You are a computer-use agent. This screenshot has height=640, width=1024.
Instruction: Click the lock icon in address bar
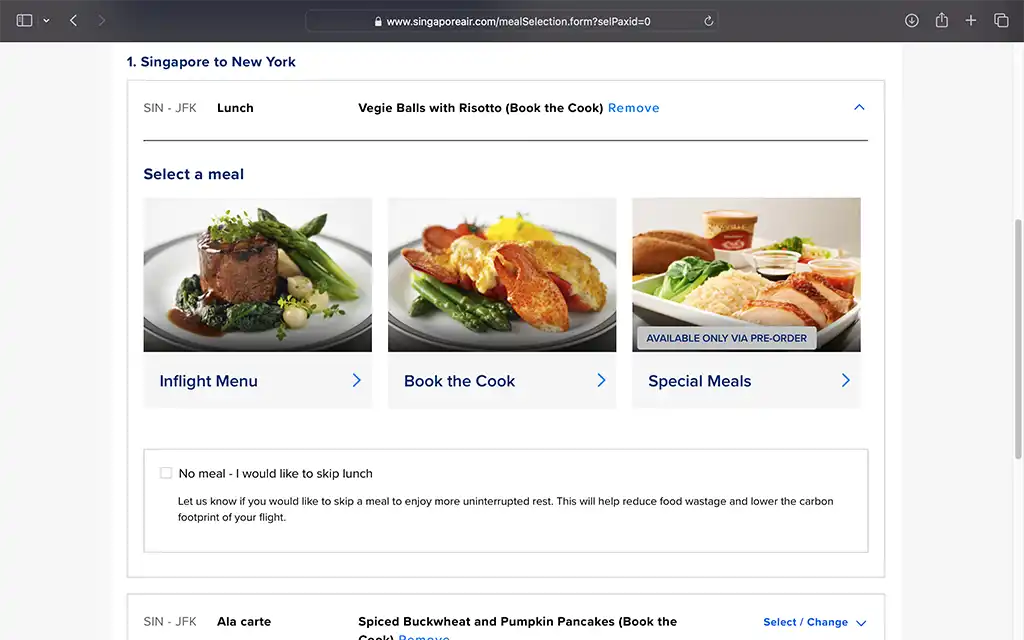(x=377, y=22)
